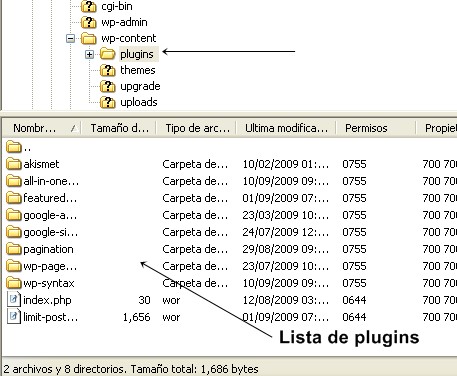Click the pagination folder icon

[x=14, y=249]
